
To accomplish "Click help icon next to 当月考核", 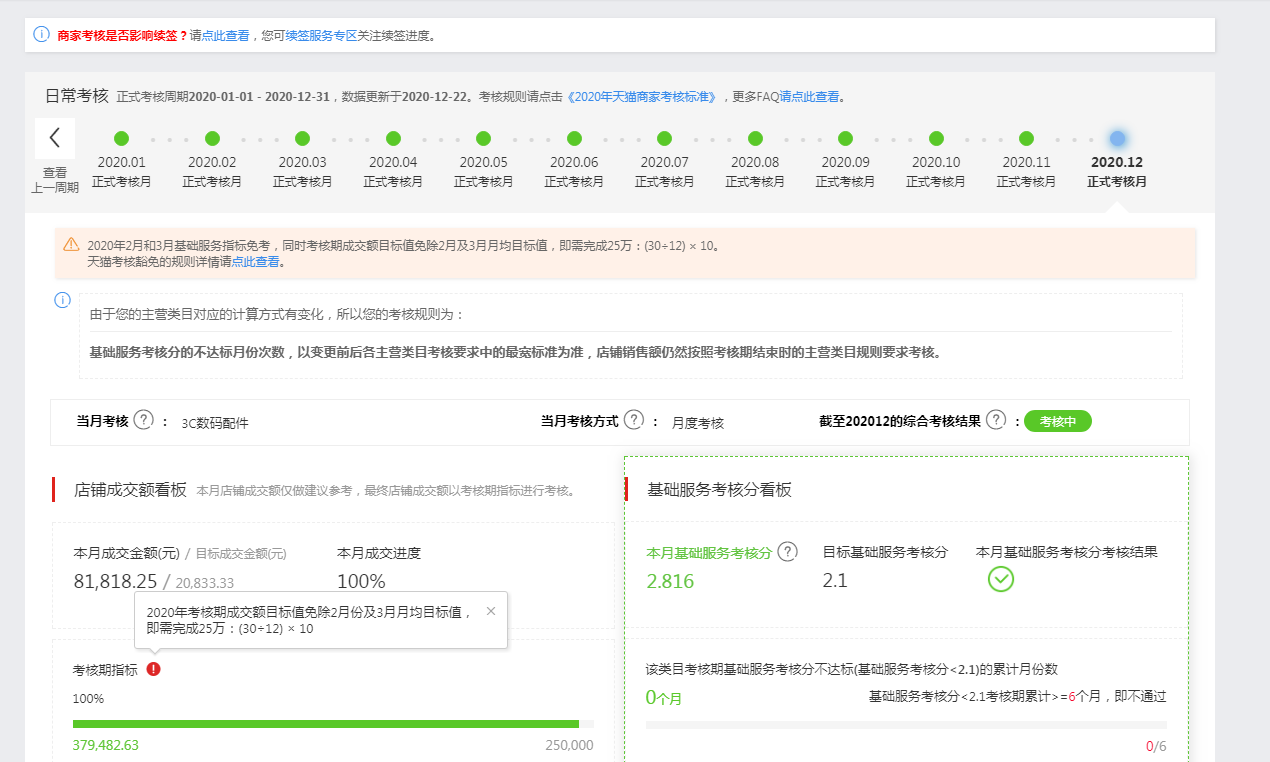I will point(144,420).
